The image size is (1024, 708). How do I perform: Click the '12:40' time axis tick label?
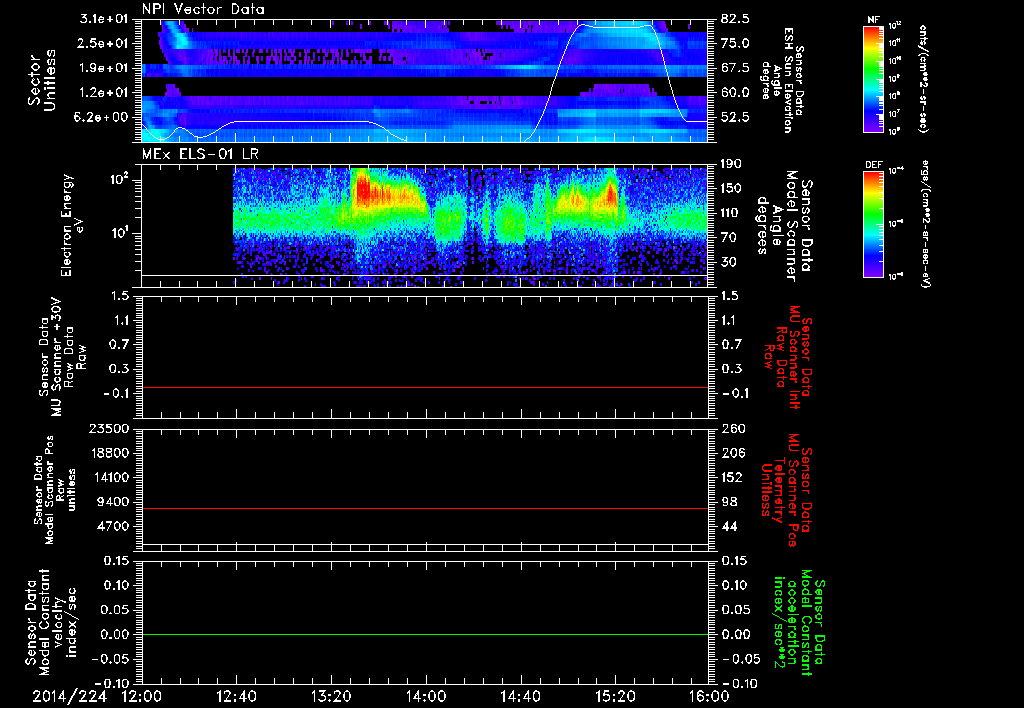tap(236, 696)
